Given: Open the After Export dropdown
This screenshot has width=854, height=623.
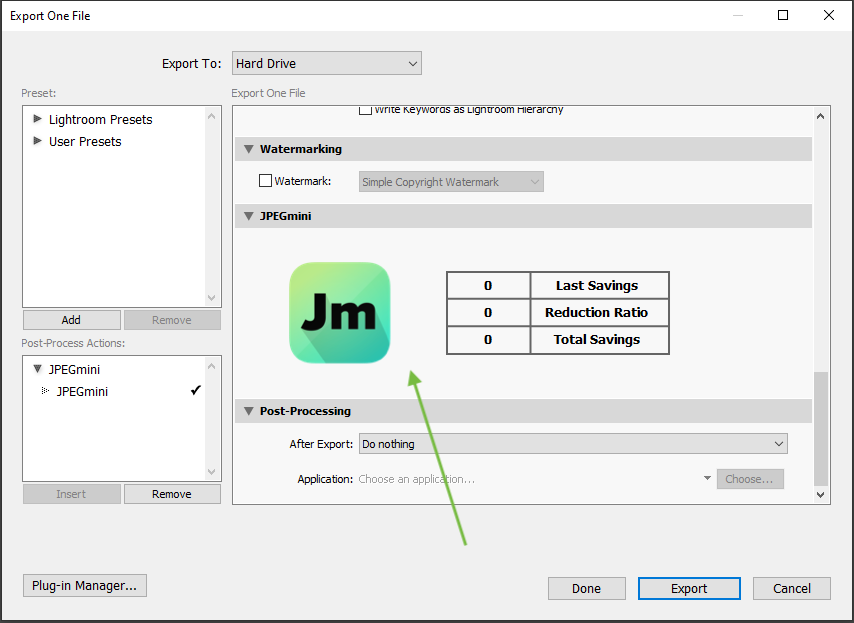Looking at the screenshot, I should tap(573, 444).
